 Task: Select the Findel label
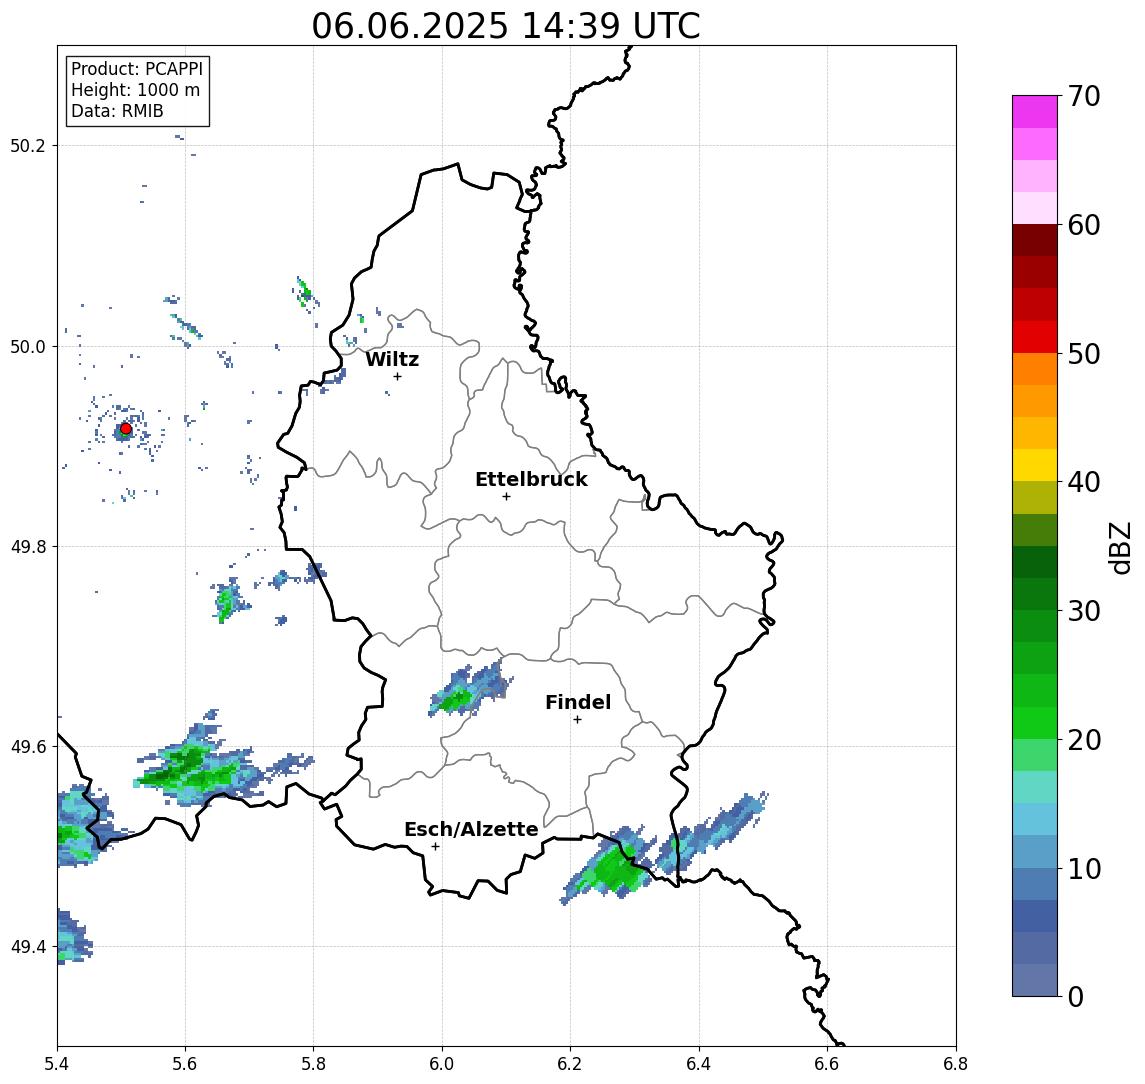(578, 702)
